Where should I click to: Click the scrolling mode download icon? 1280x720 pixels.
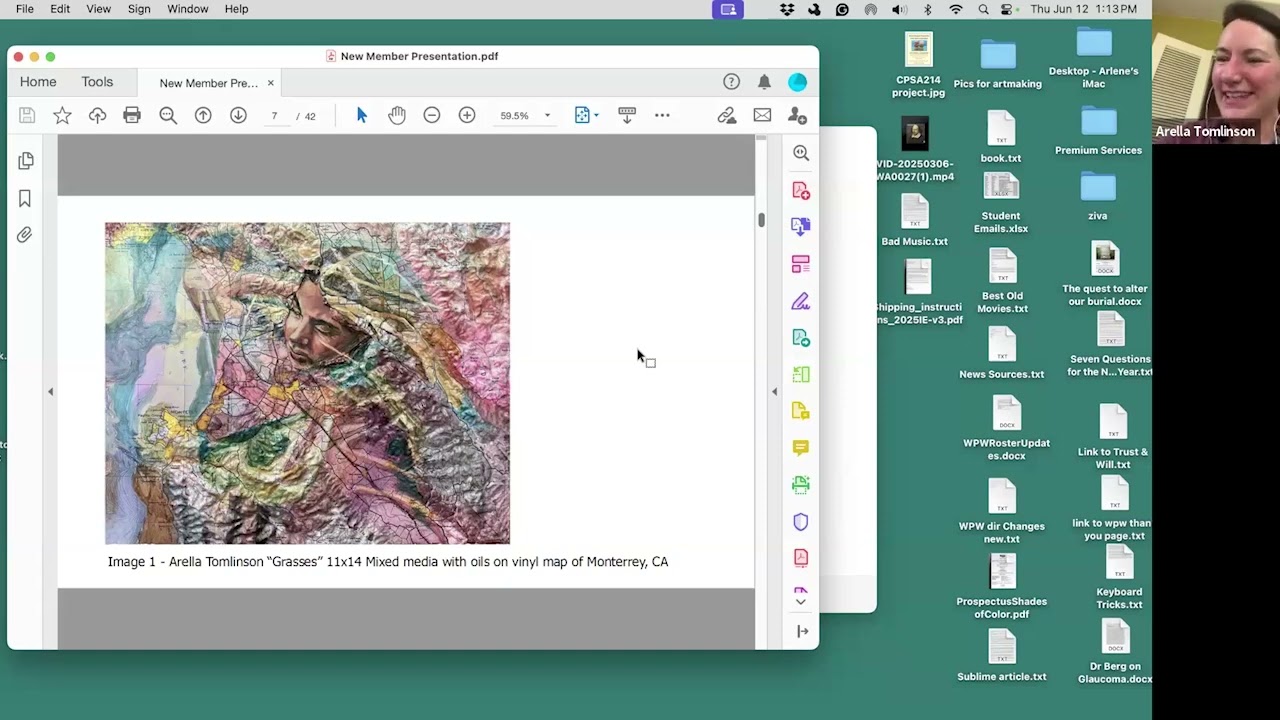[627, 116]
